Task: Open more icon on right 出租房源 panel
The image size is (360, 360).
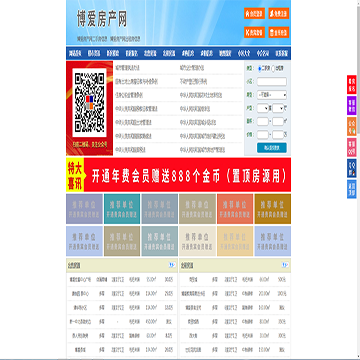Action: pyautogui.click(x=285, y=265)
